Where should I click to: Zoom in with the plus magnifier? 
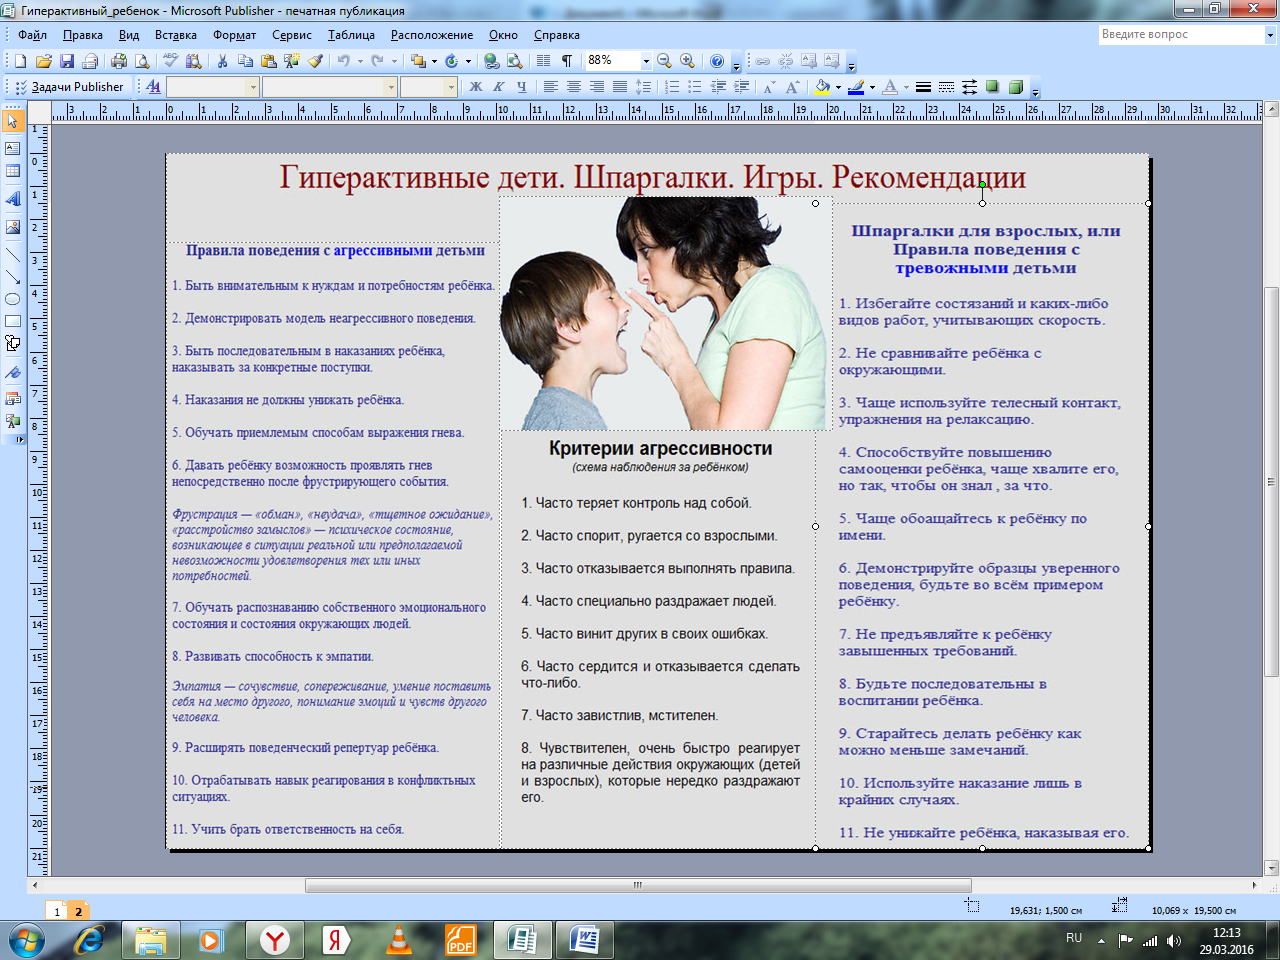tap(687, 61)
